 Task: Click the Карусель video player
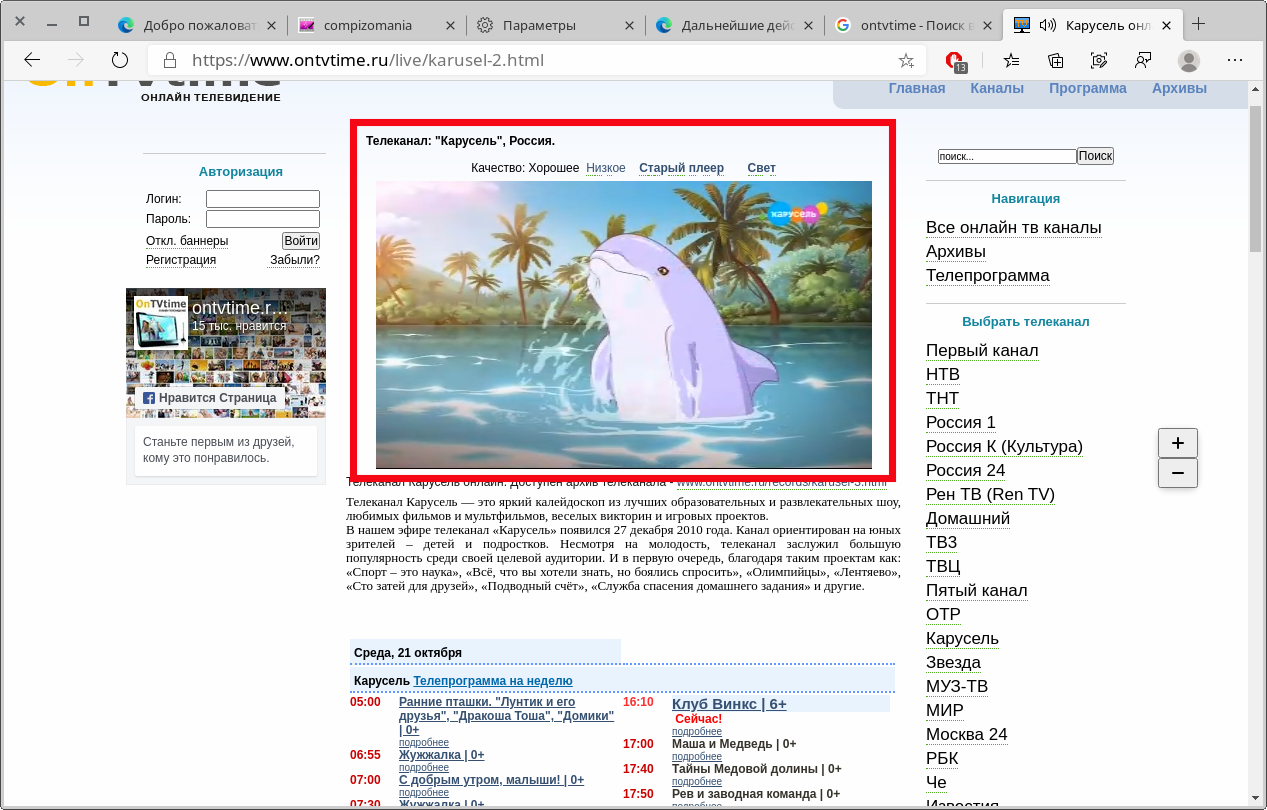[624, 324]
